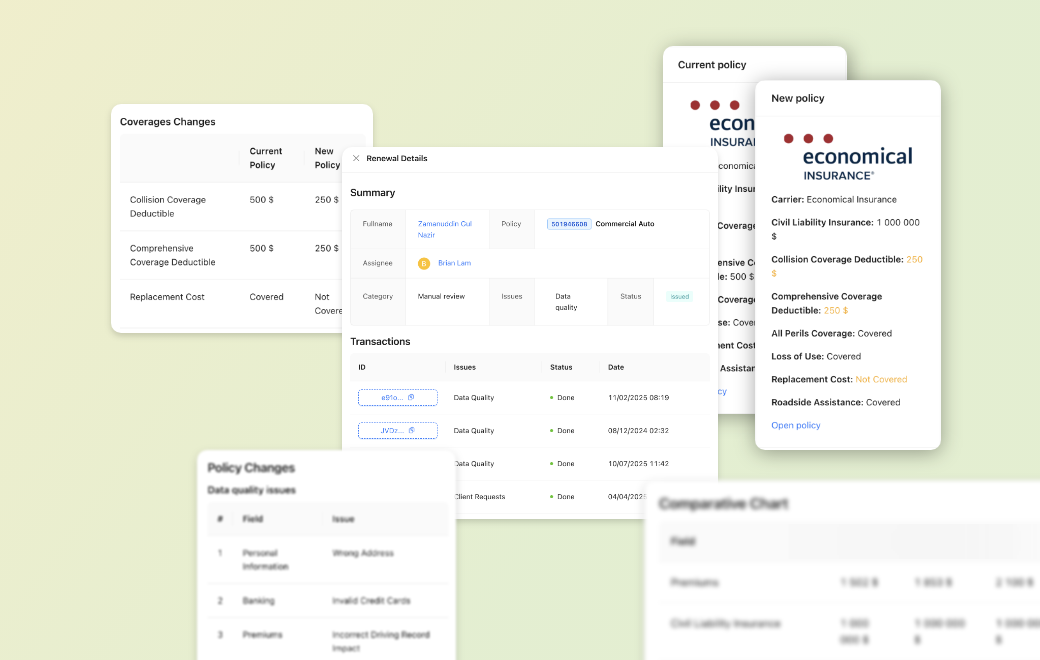This screenshot has width=1040, height=660.
Task: Click Replacement Cost: Not Covered in New policy
Action: [x=839, y=379]
